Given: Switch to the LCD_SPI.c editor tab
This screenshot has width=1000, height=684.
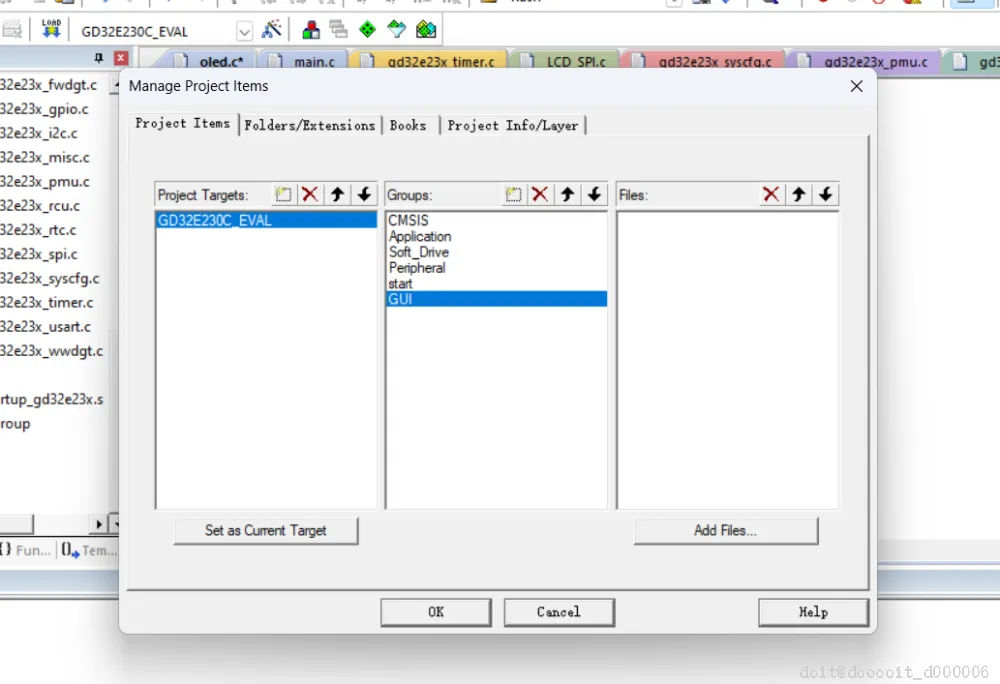Looking at the screenshot, I should point(565,61).
